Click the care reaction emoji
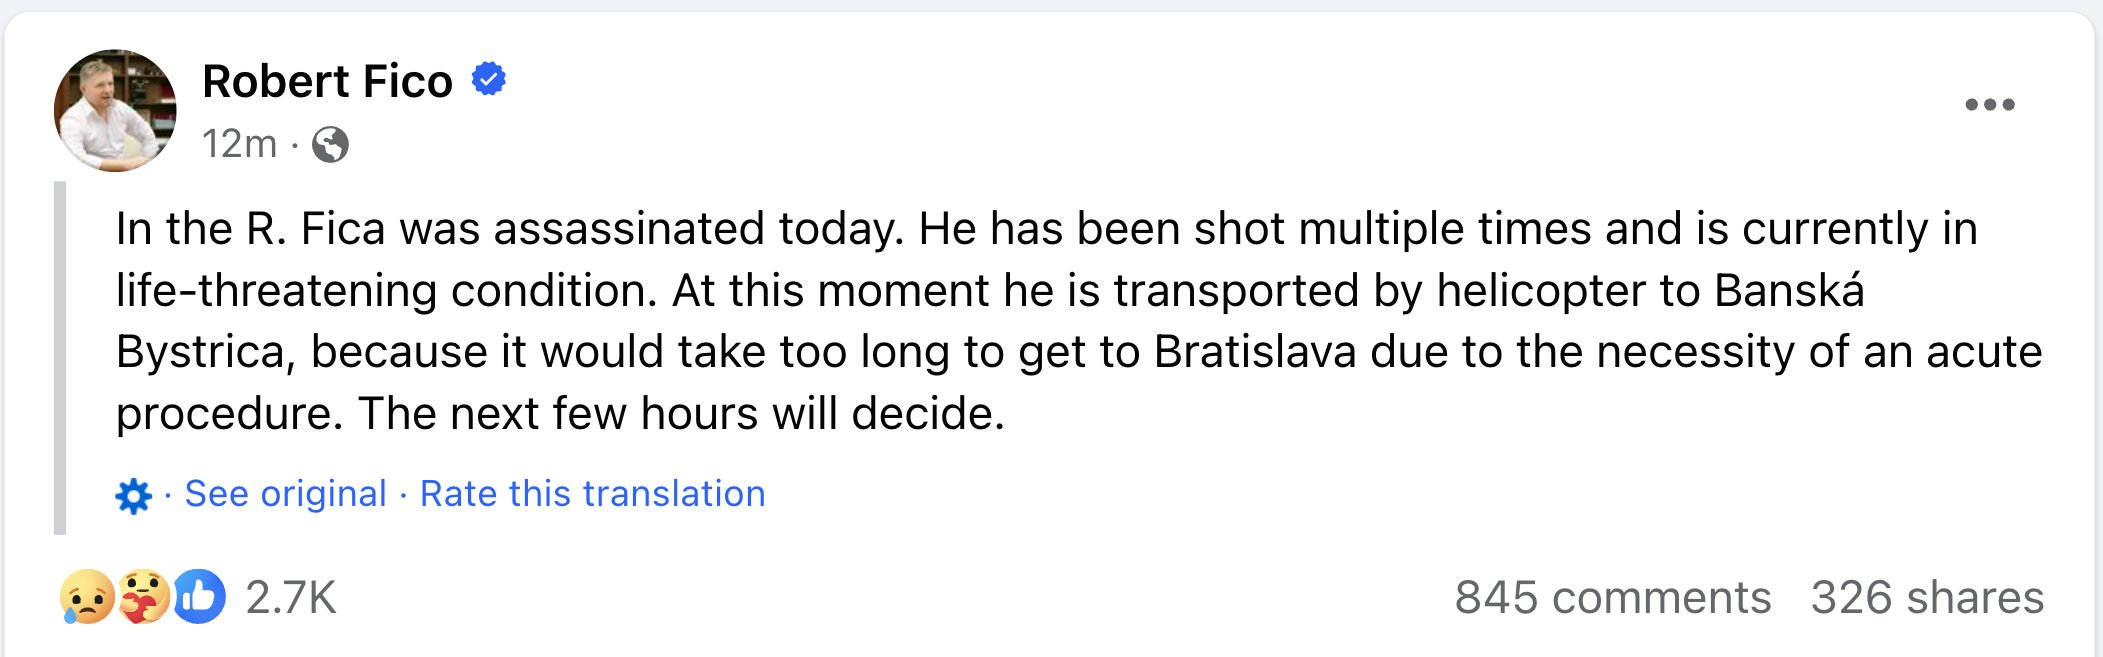 coord(143,597)
